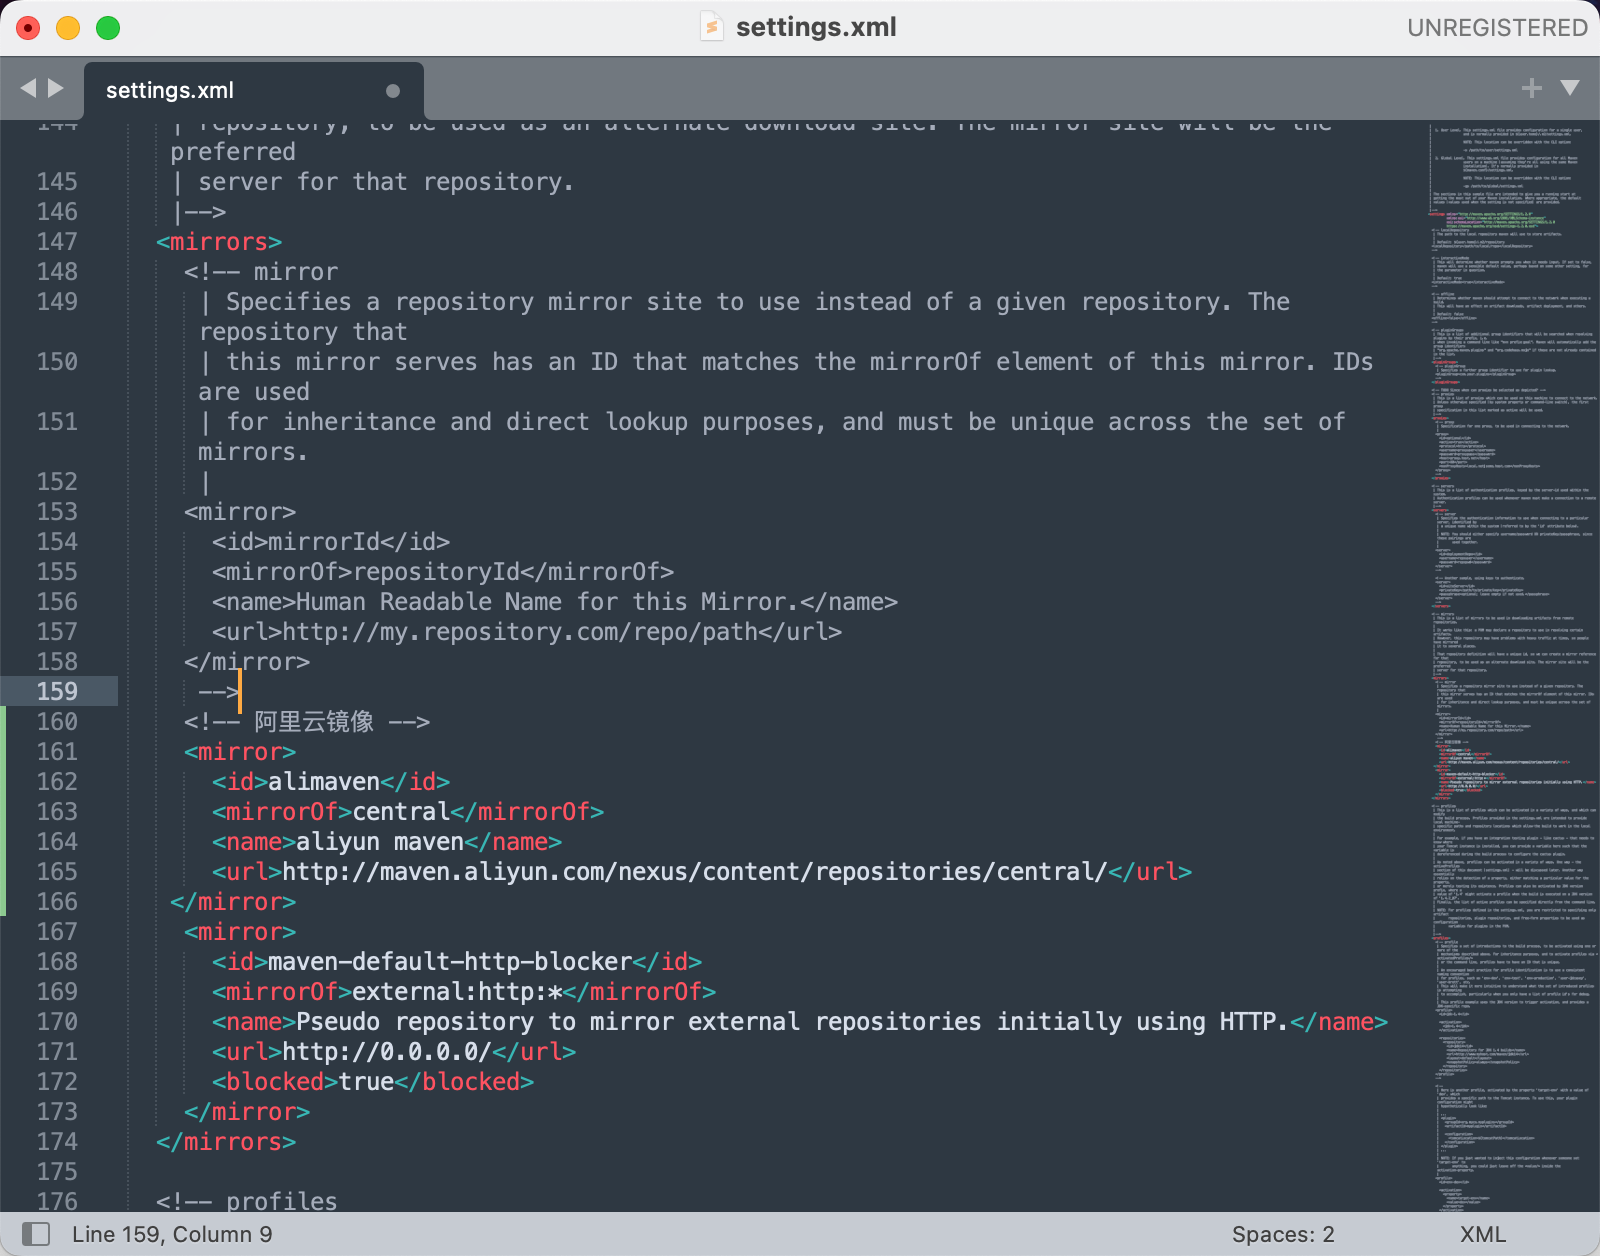Click the back tab navigation arrow

click(x=28, y=88)
